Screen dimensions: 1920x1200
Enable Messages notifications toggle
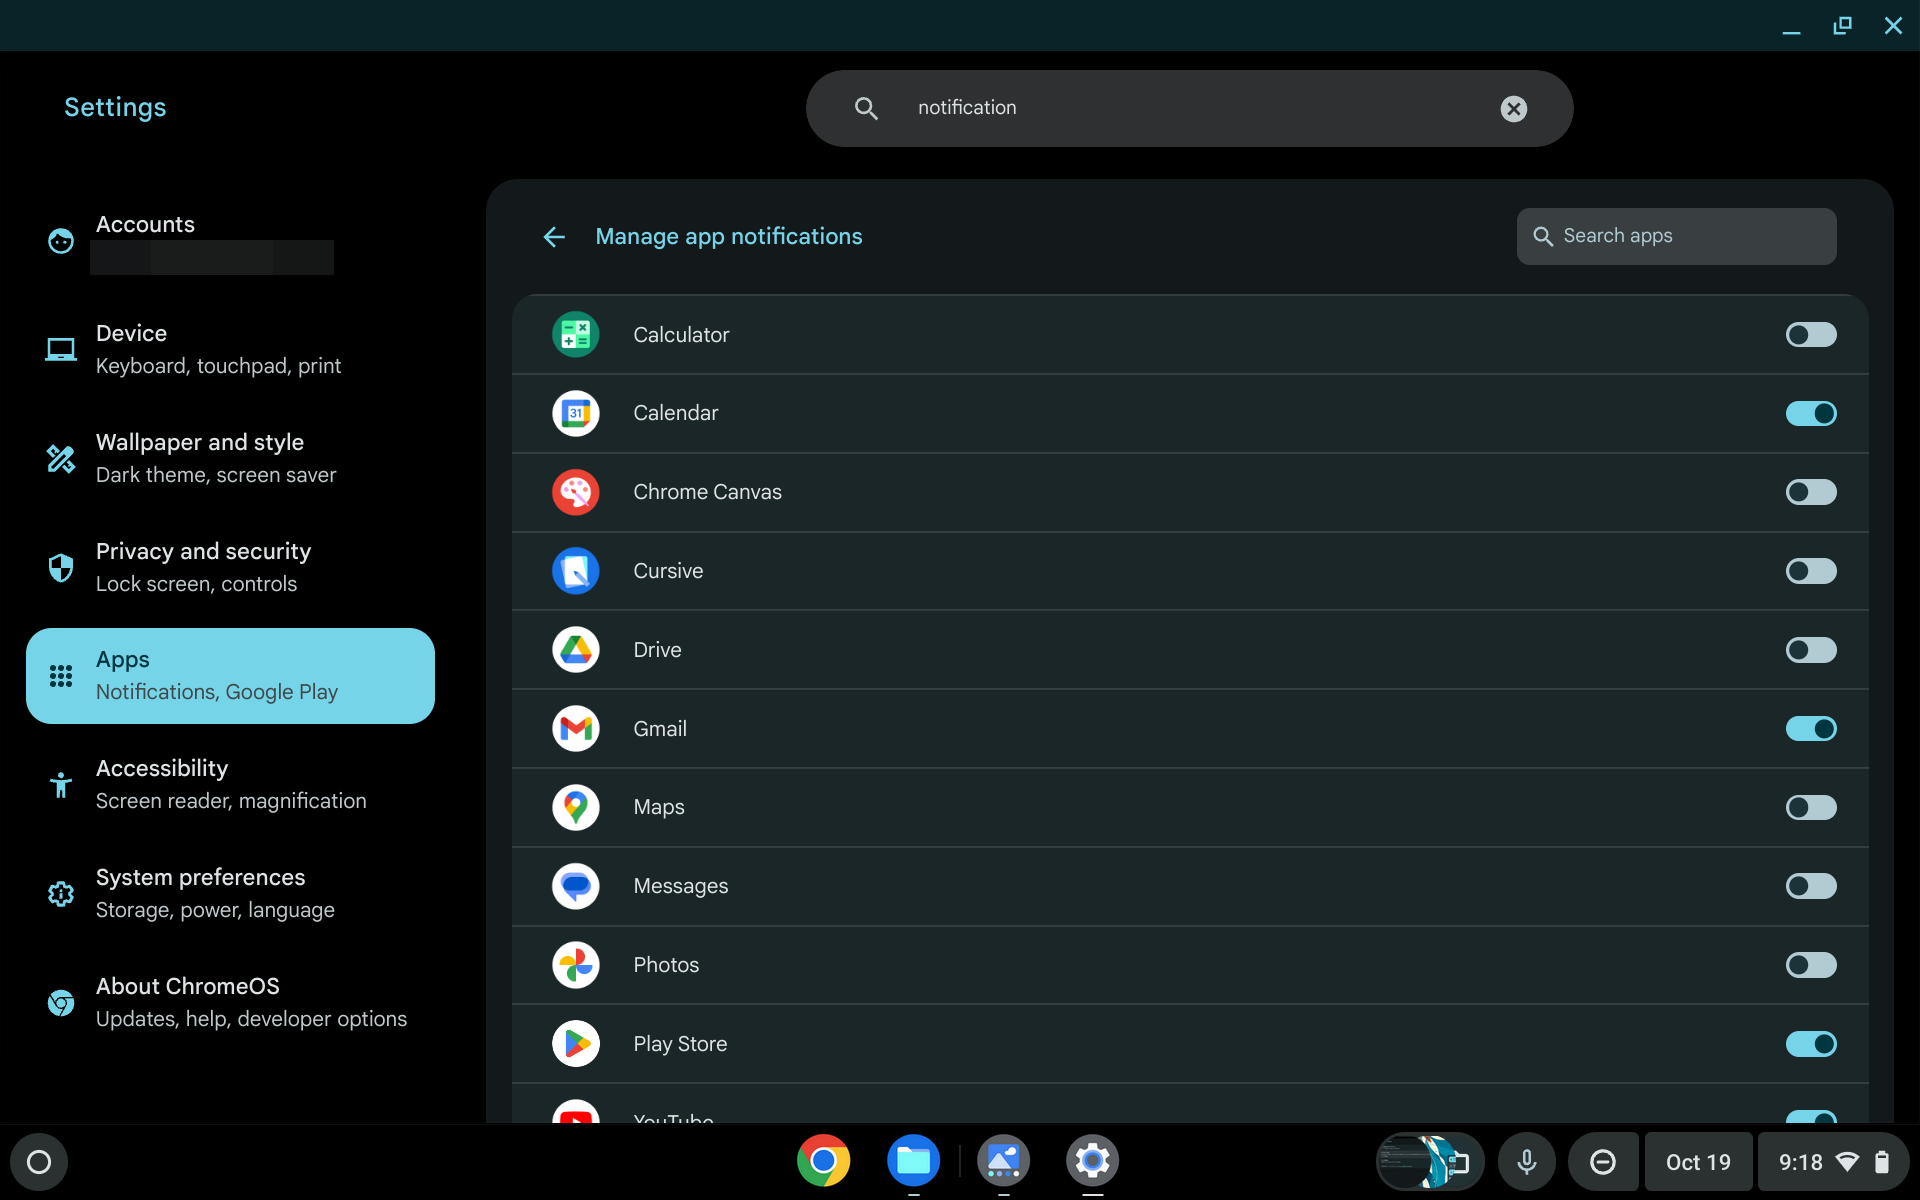point(1811,886)
